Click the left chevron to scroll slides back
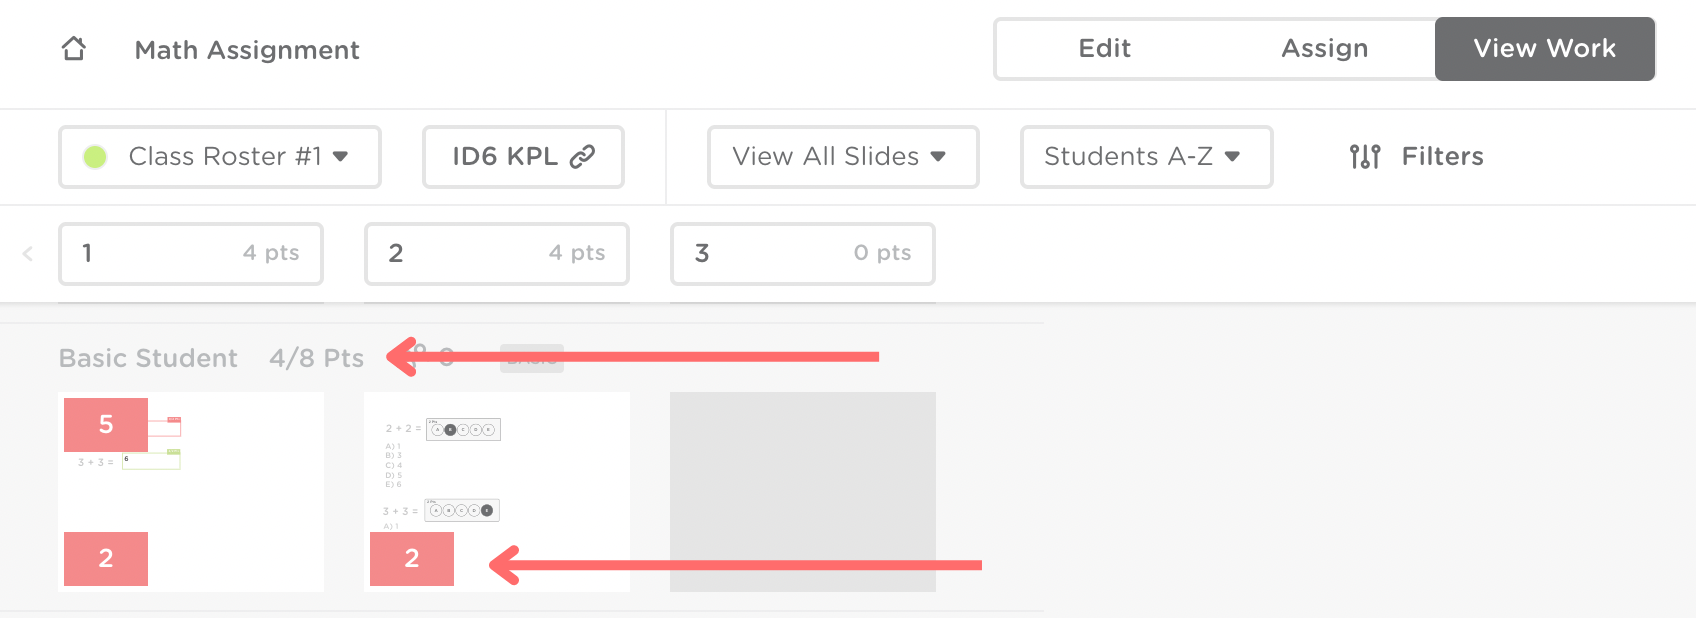Screen dimensions: 1696x618 click(28, 254)
